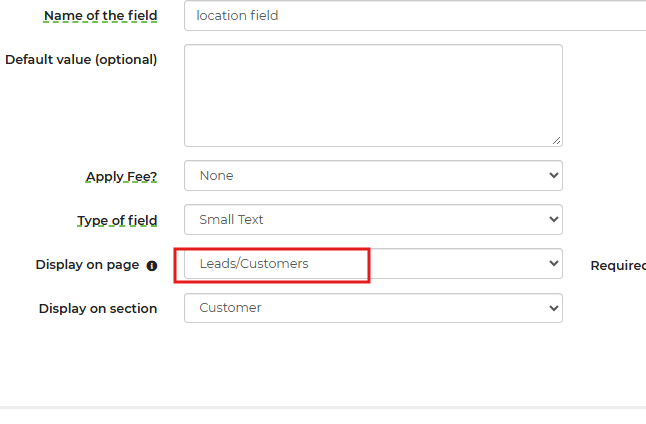The image size is (646, 424).
Task: Click the info icon beside Display on page
Action: pos(152,266)
